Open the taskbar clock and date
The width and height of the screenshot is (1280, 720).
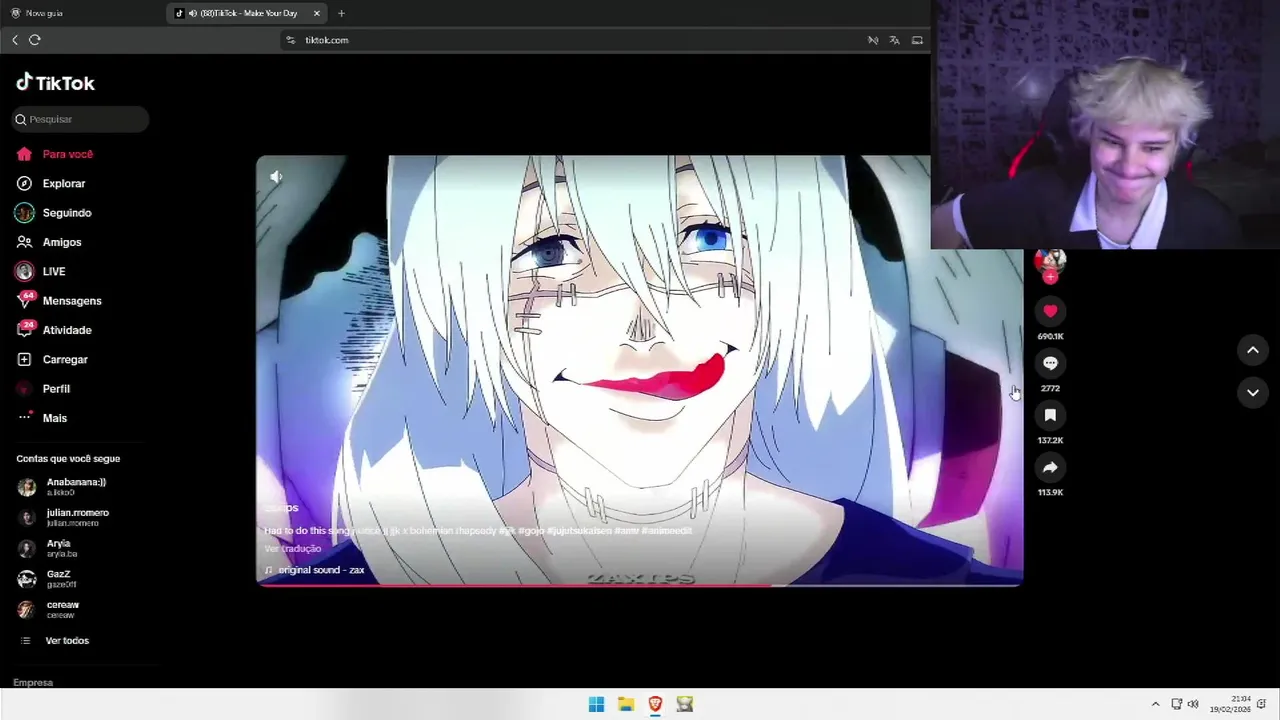tap(1230, 704)
